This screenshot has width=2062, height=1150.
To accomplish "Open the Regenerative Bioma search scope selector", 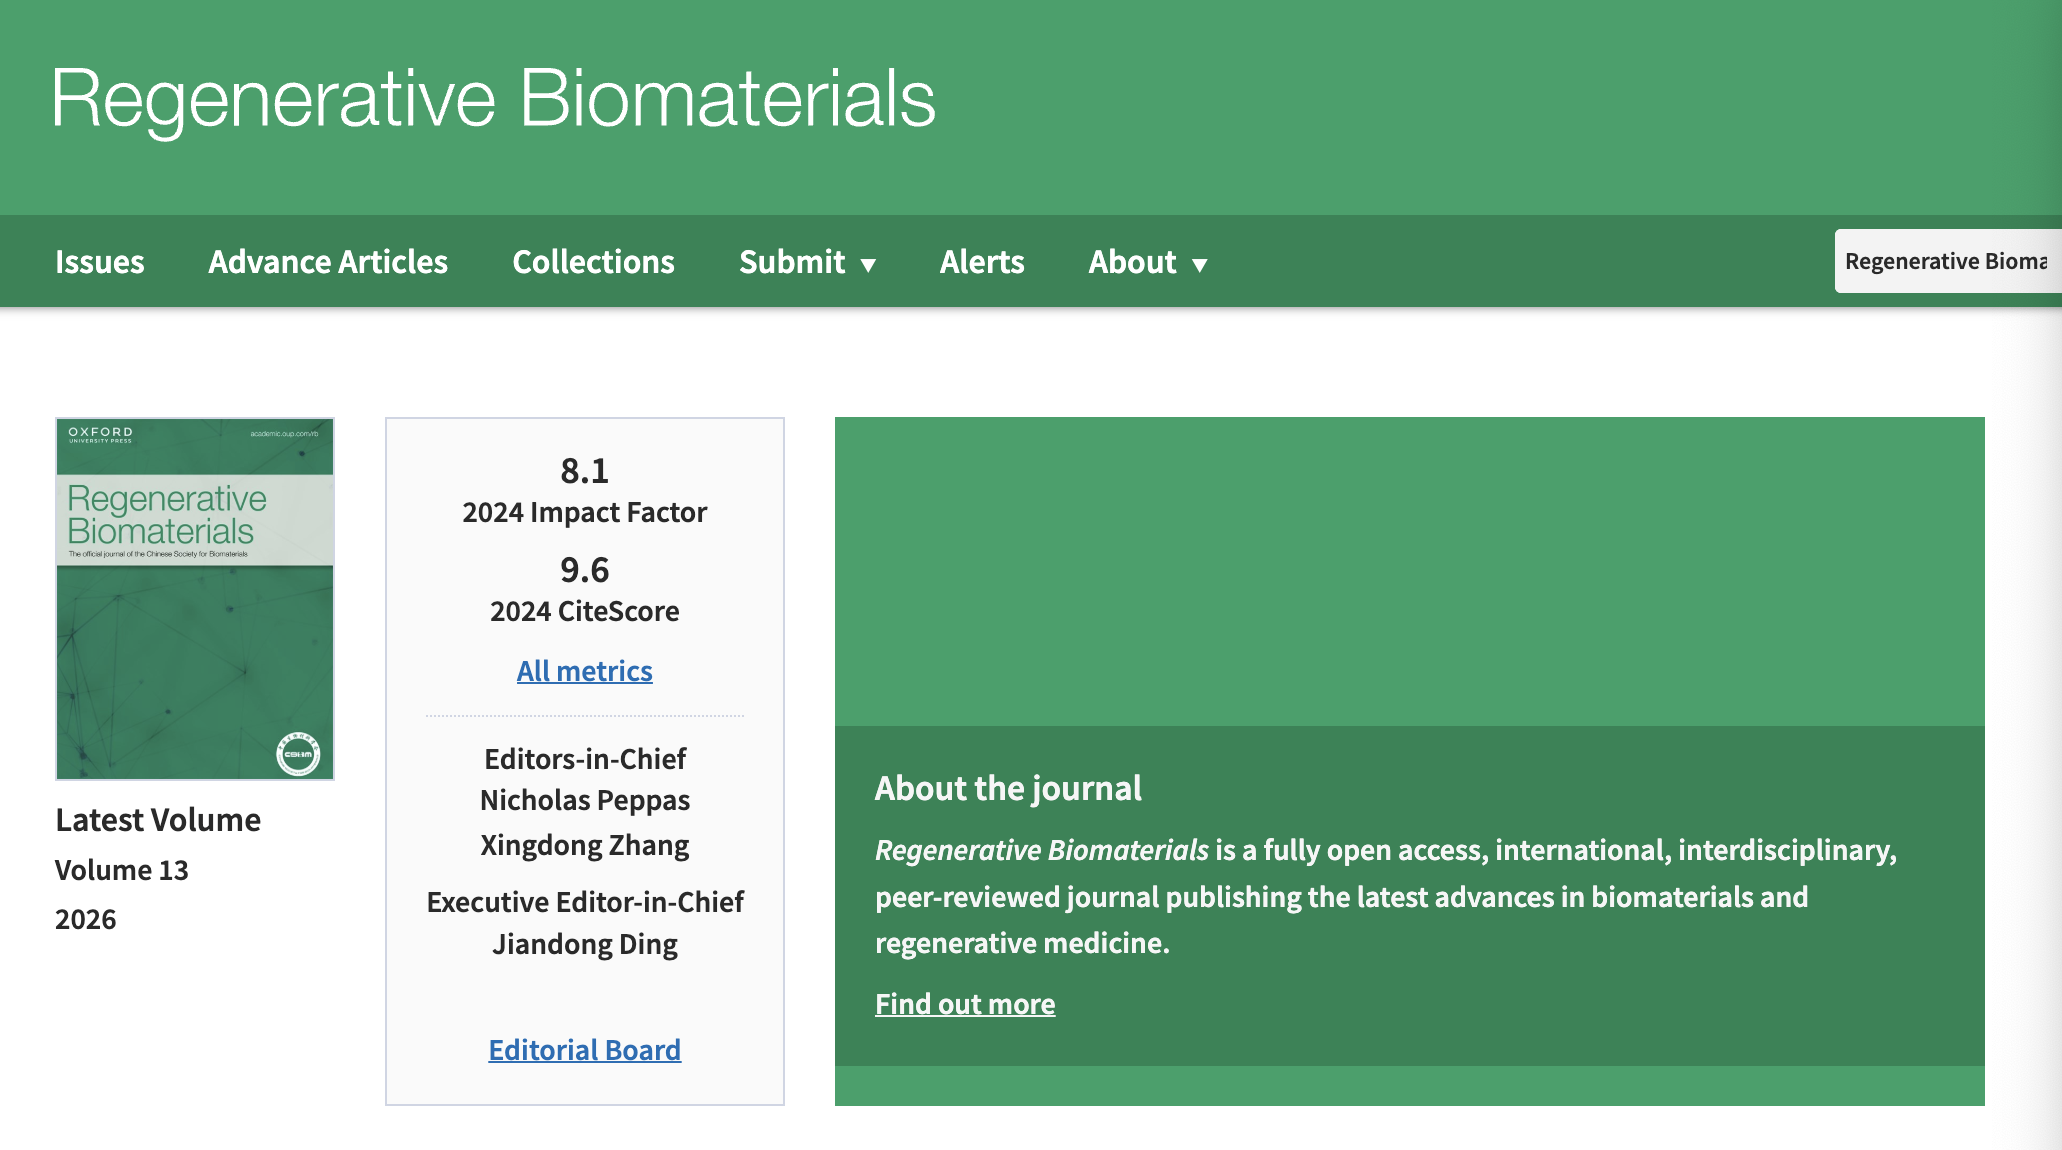I will point(1945,261).
